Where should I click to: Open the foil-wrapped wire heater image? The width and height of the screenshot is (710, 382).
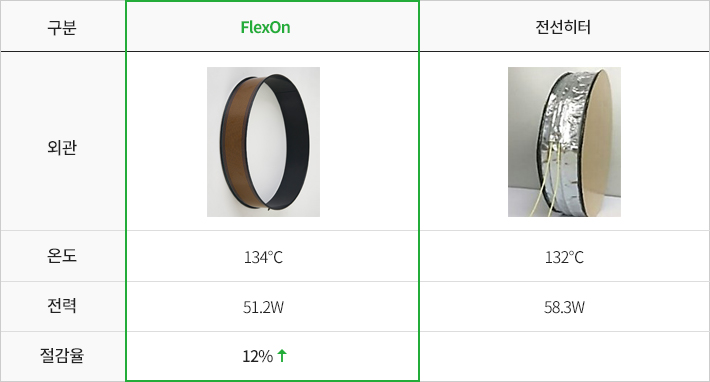tap(564, 142)
